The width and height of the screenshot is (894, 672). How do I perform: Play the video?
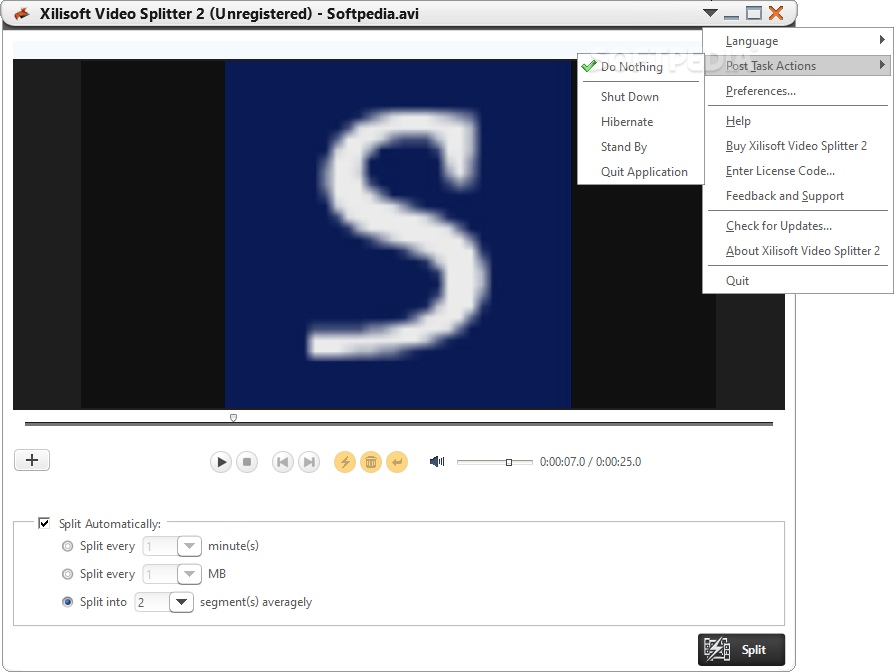coord(221,462)
